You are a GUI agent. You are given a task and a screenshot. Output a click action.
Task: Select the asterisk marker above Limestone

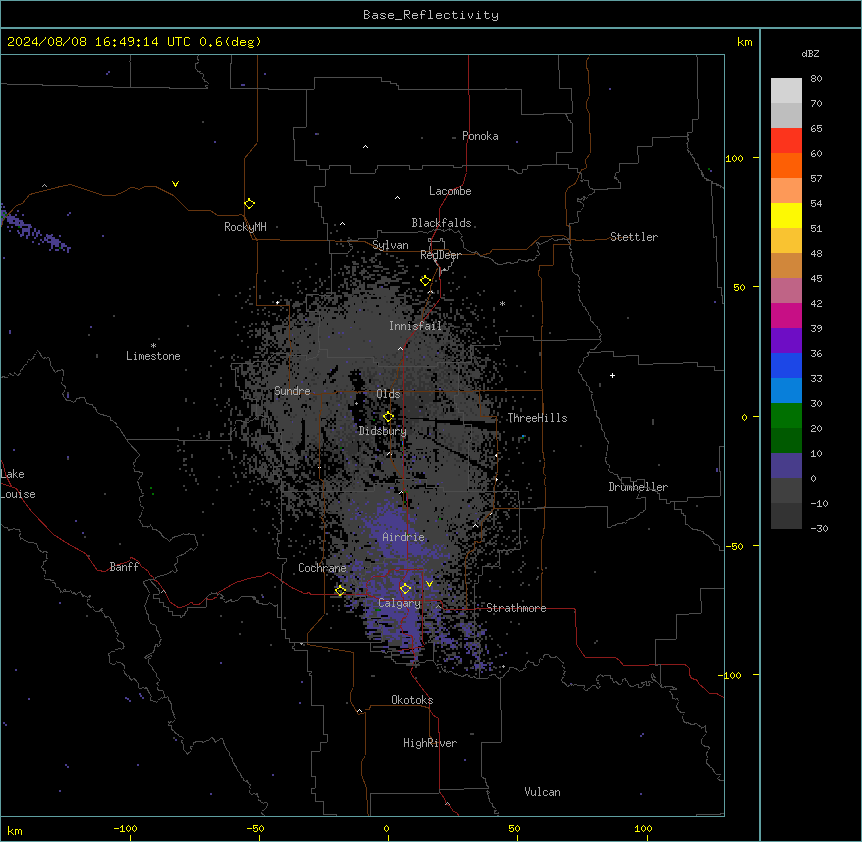click(x=153, y=346)
